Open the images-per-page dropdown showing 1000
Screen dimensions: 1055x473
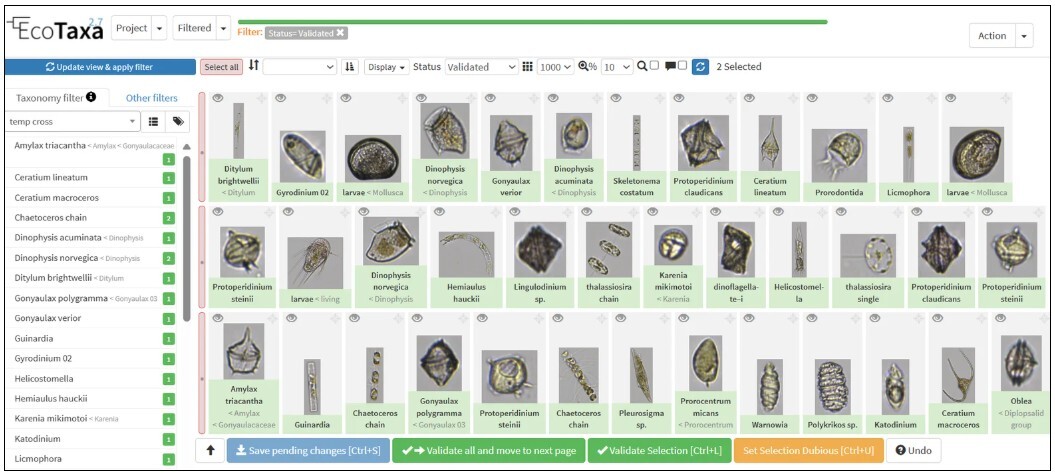[x=556, y=67]
